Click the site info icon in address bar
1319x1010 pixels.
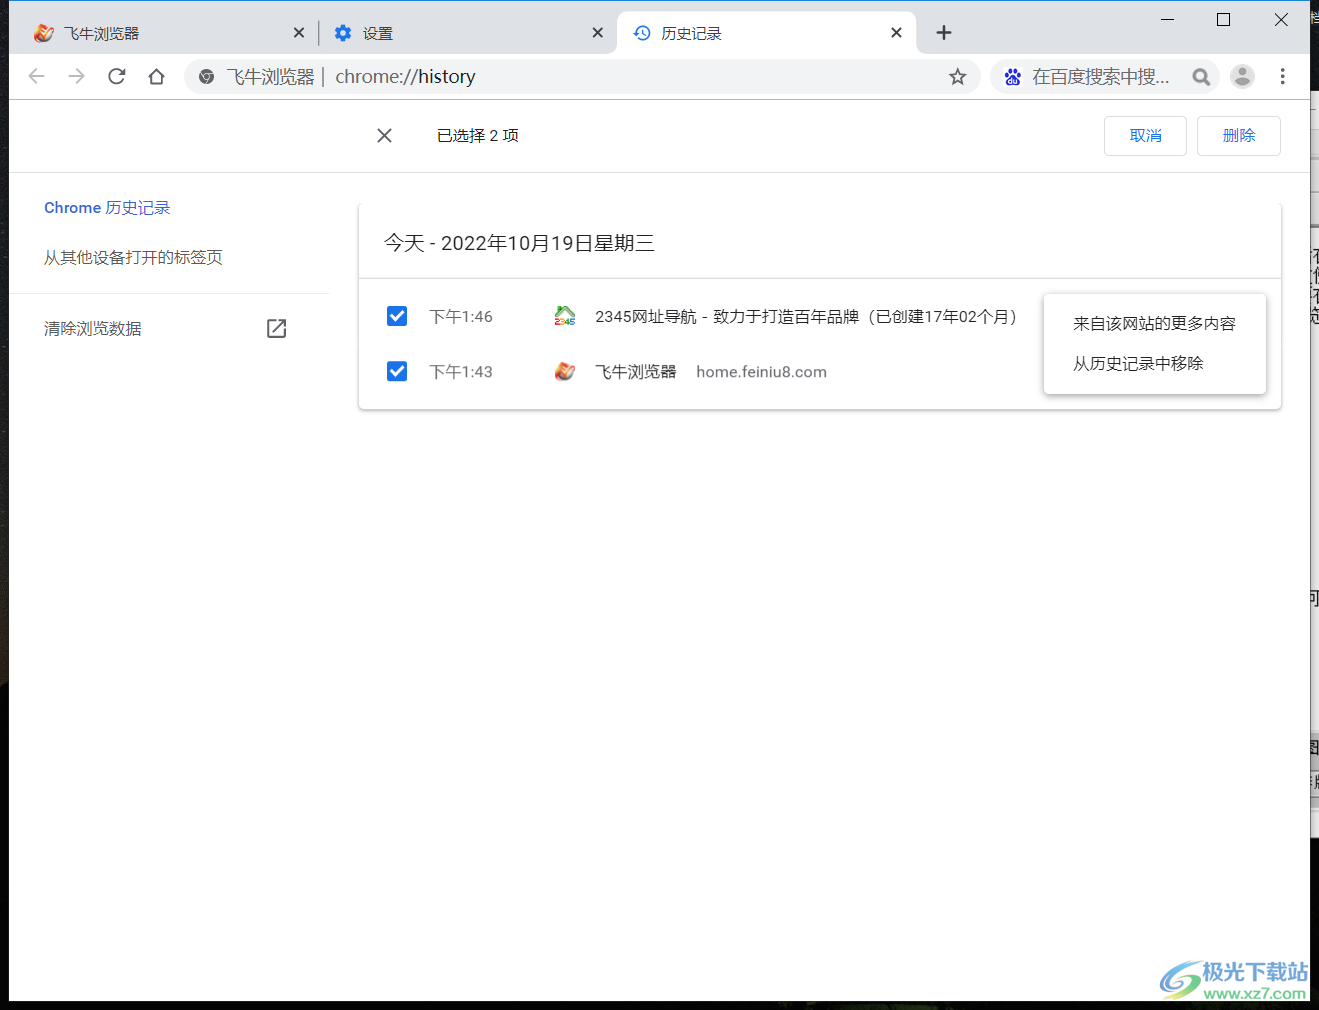click(206, 77)
